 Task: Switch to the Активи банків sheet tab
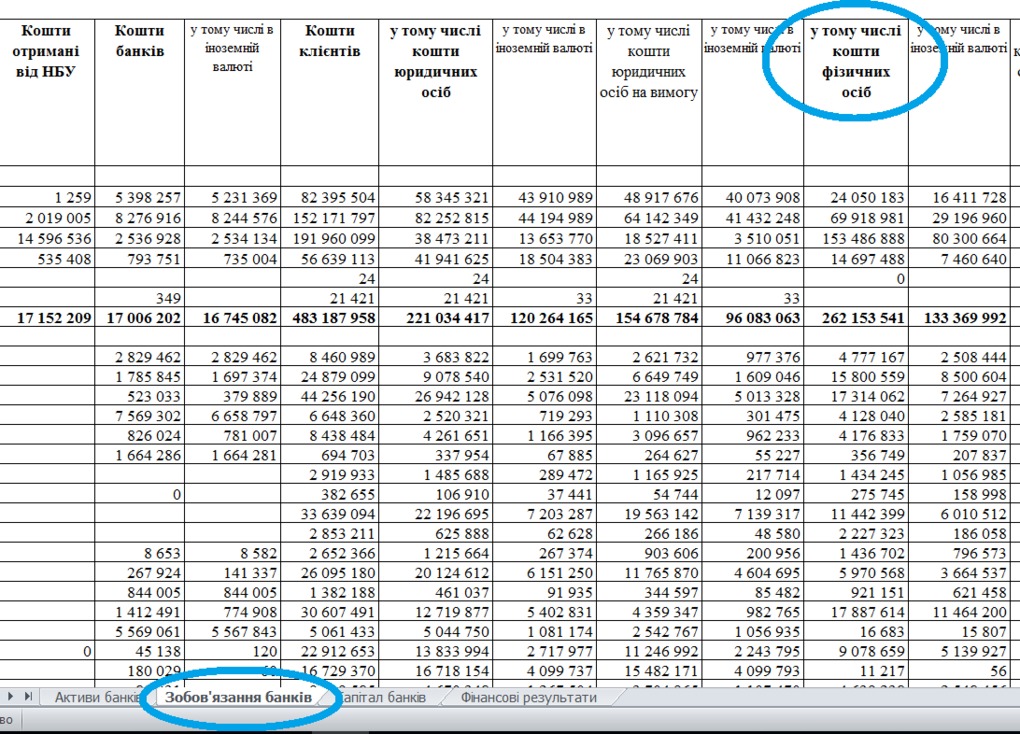coord(97,697)
